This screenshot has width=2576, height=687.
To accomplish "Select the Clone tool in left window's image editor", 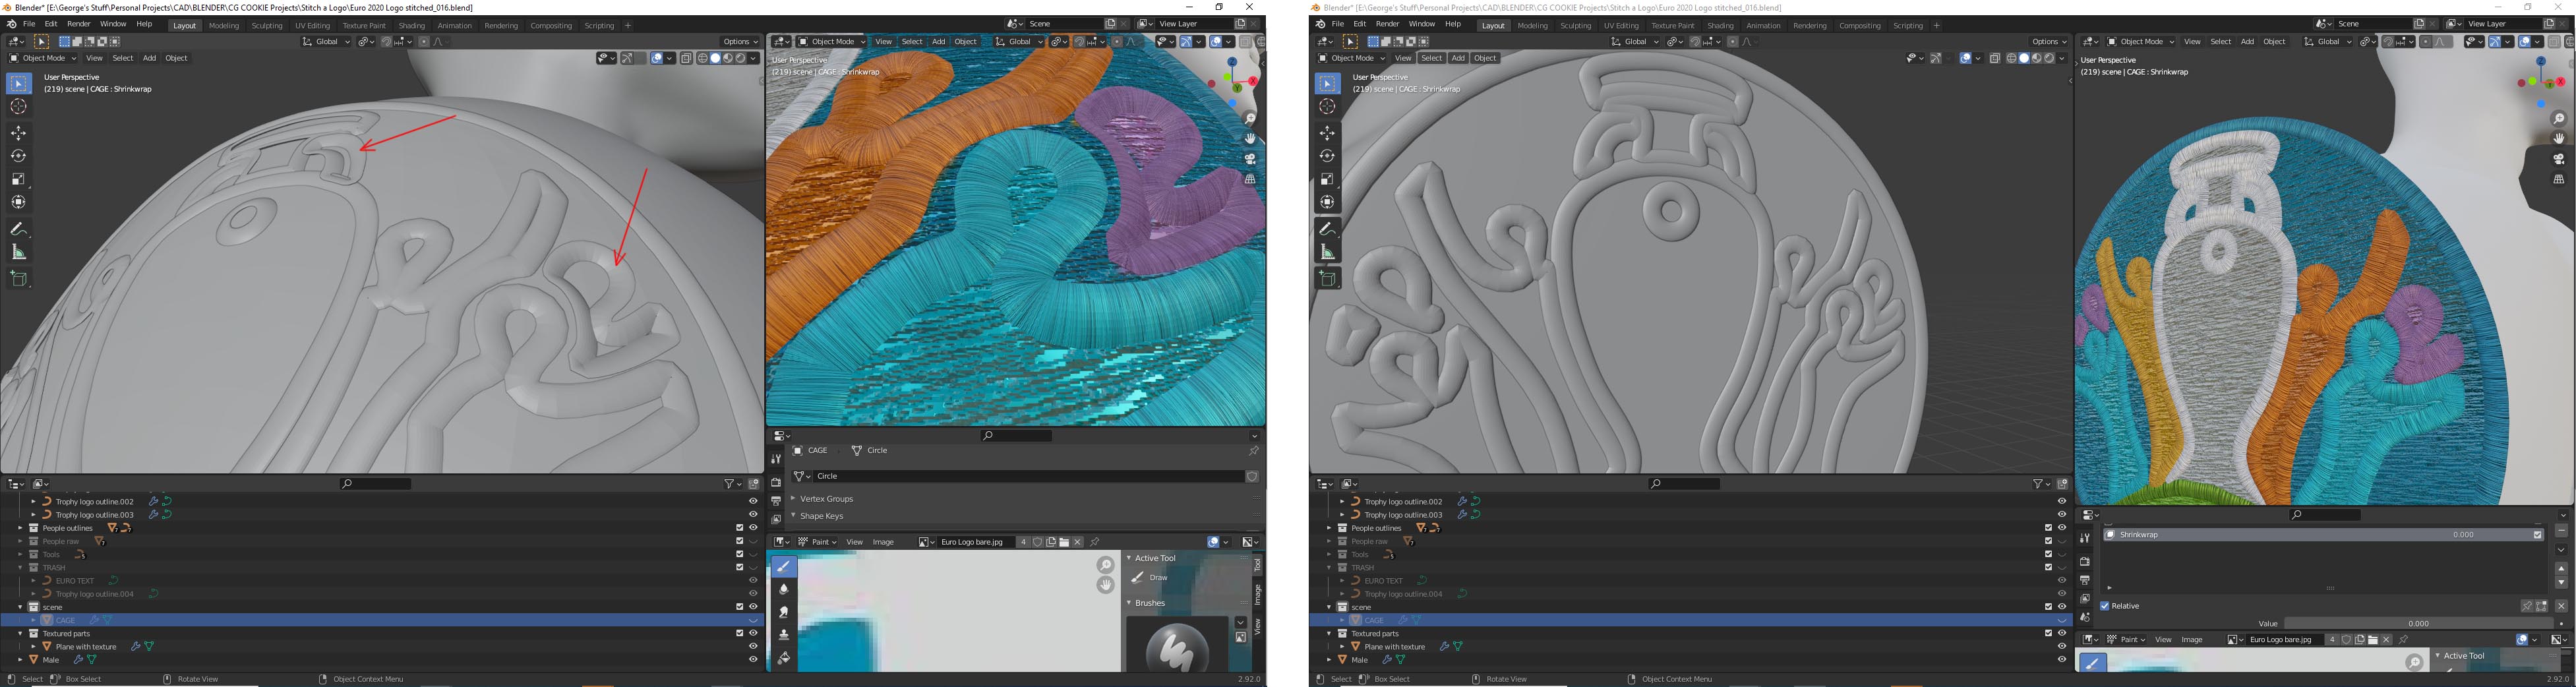I will click(x=784, y=635).
